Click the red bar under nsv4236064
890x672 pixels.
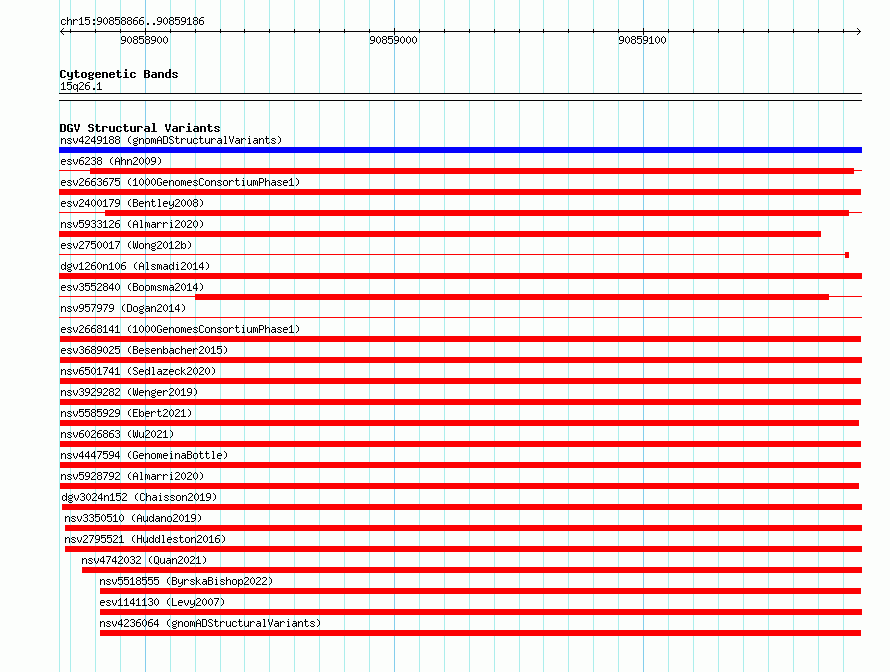point(480,633)
